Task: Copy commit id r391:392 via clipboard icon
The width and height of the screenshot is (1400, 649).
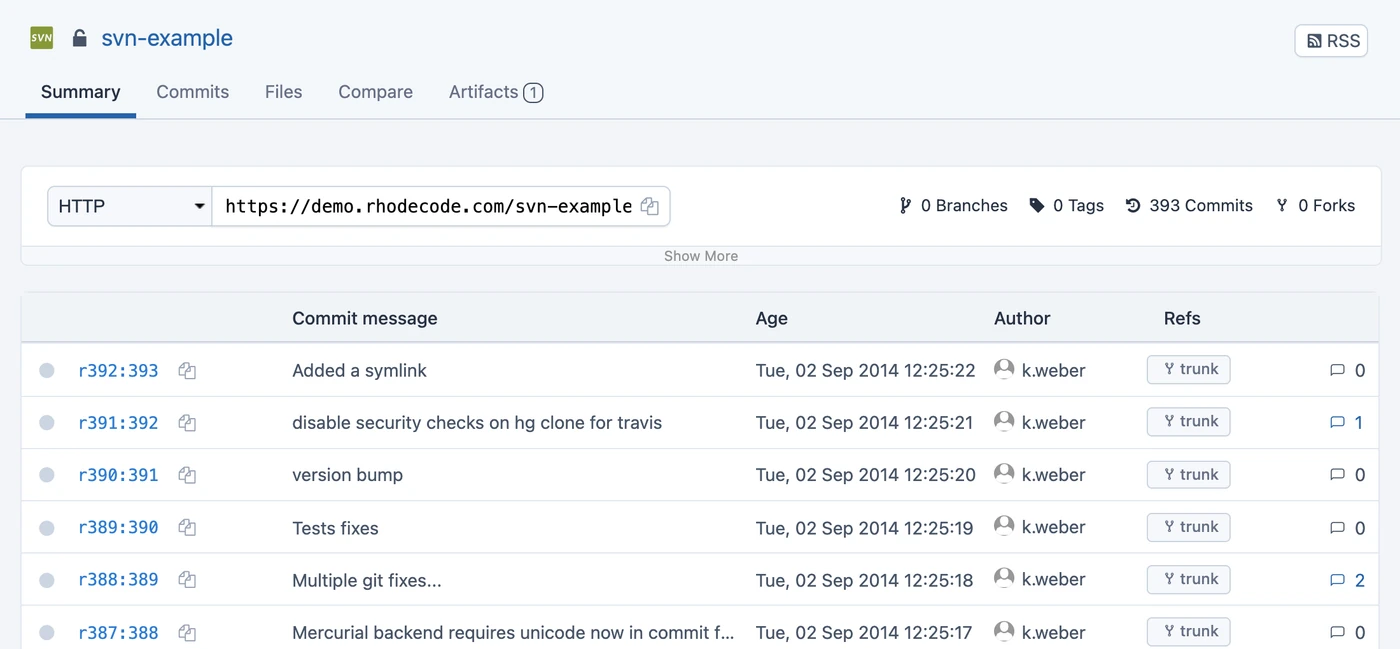Action: [187, 423]
